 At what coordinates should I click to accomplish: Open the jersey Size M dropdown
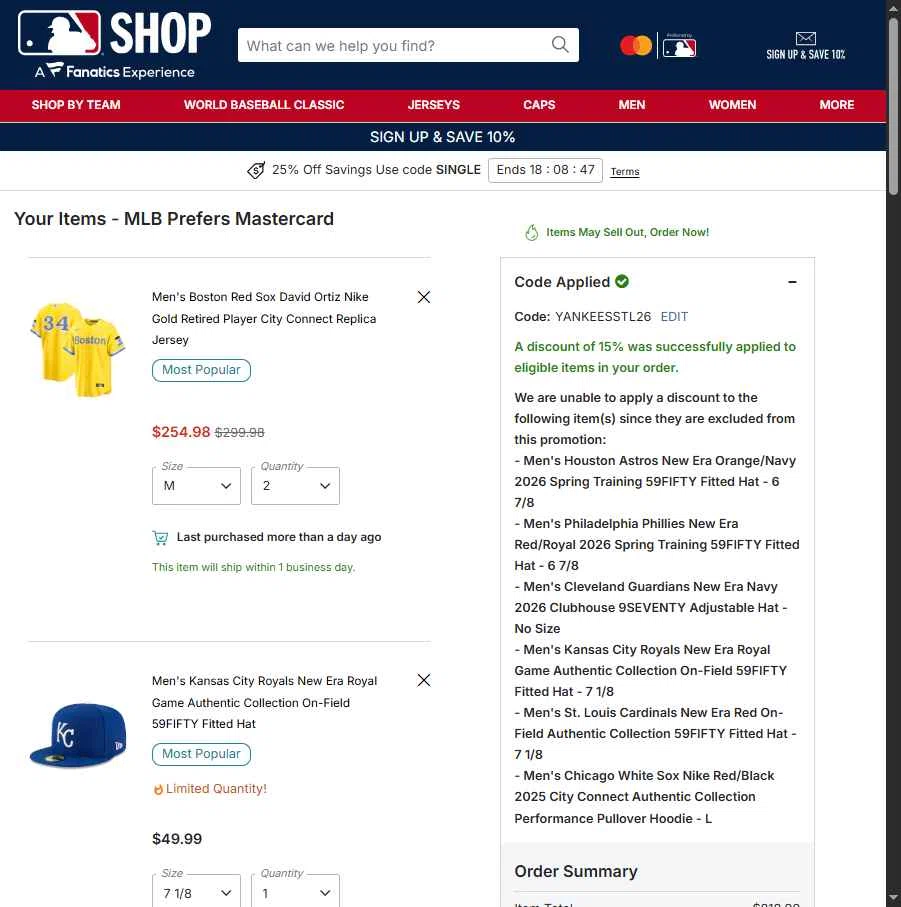(x=197, y=486)
